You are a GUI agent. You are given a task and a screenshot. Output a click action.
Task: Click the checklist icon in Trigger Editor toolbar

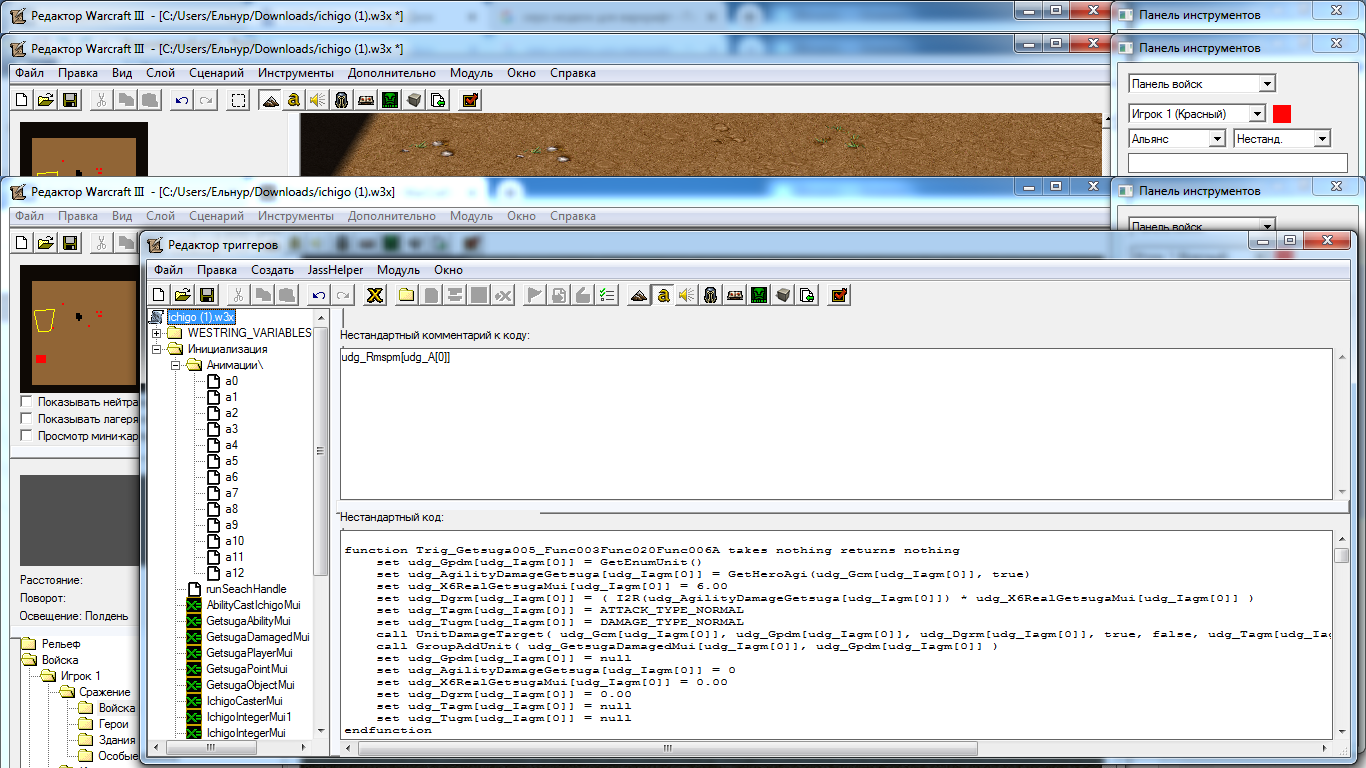(607, 295)
